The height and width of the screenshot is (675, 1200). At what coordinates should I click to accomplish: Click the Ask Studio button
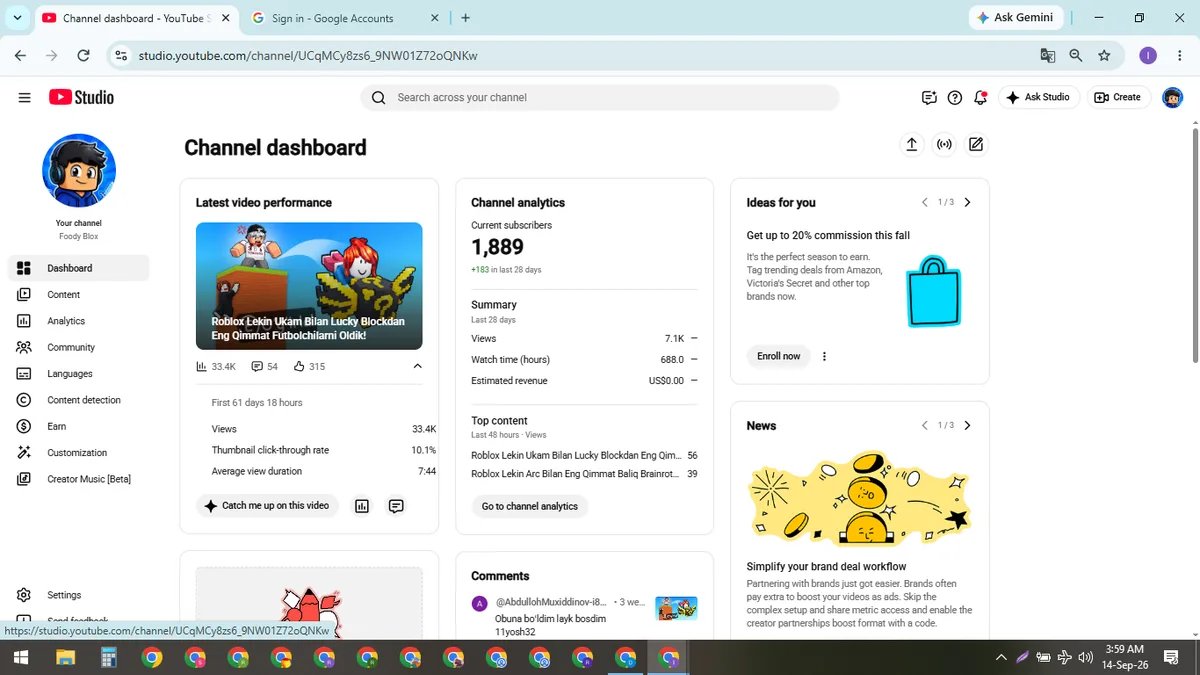[x=1038, y=97]
